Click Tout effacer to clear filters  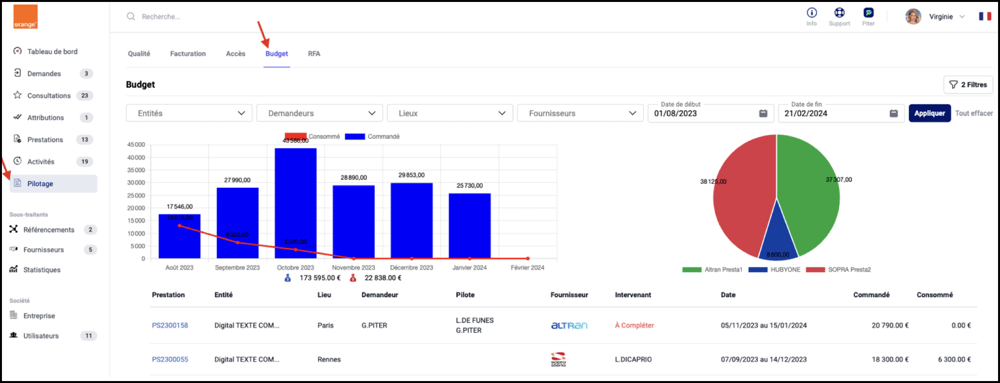click(x=974, y=113)
